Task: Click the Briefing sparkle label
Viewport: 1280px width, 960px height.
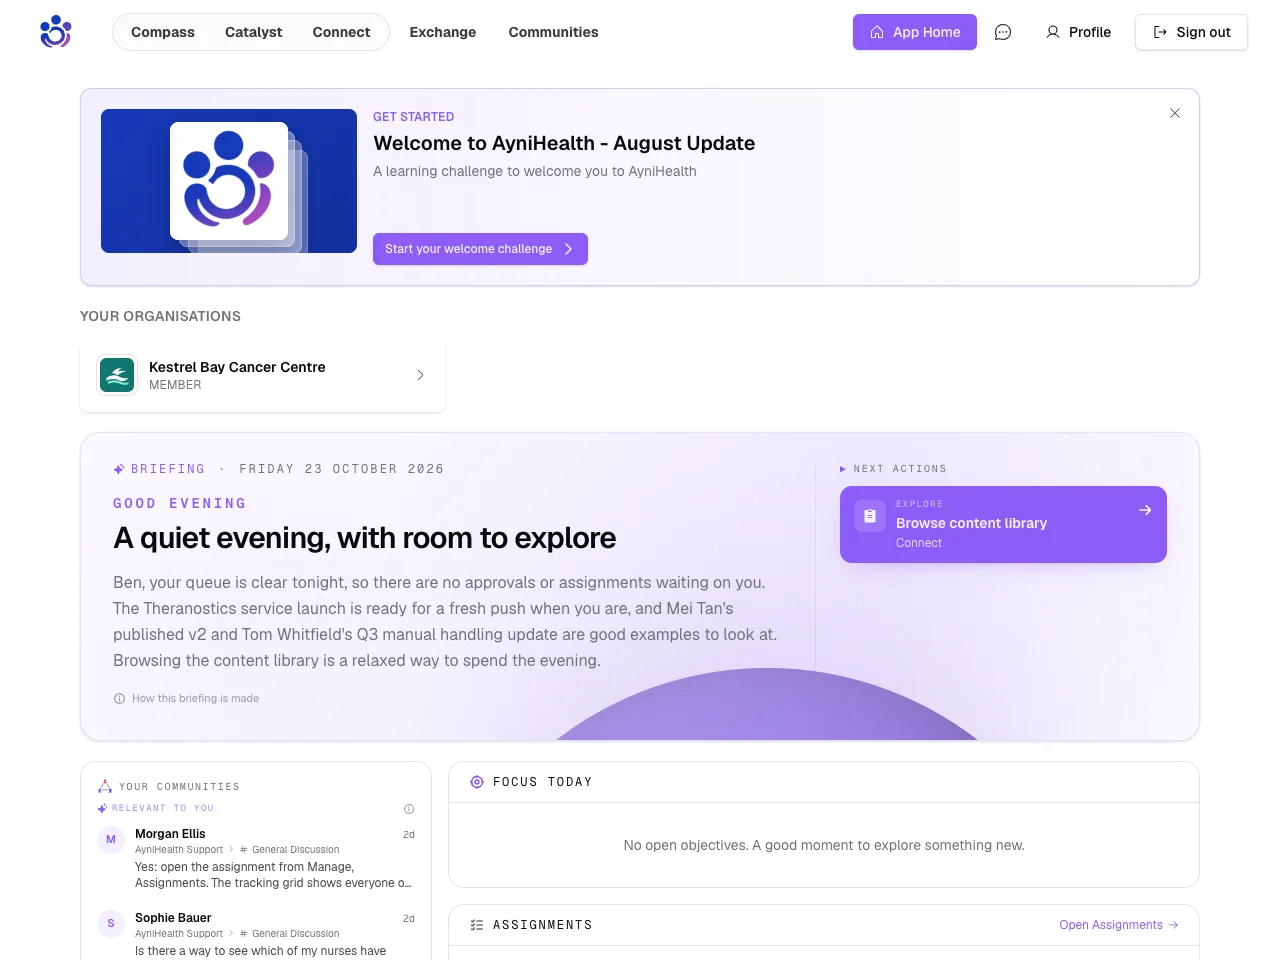Action: tap(160, 469)
